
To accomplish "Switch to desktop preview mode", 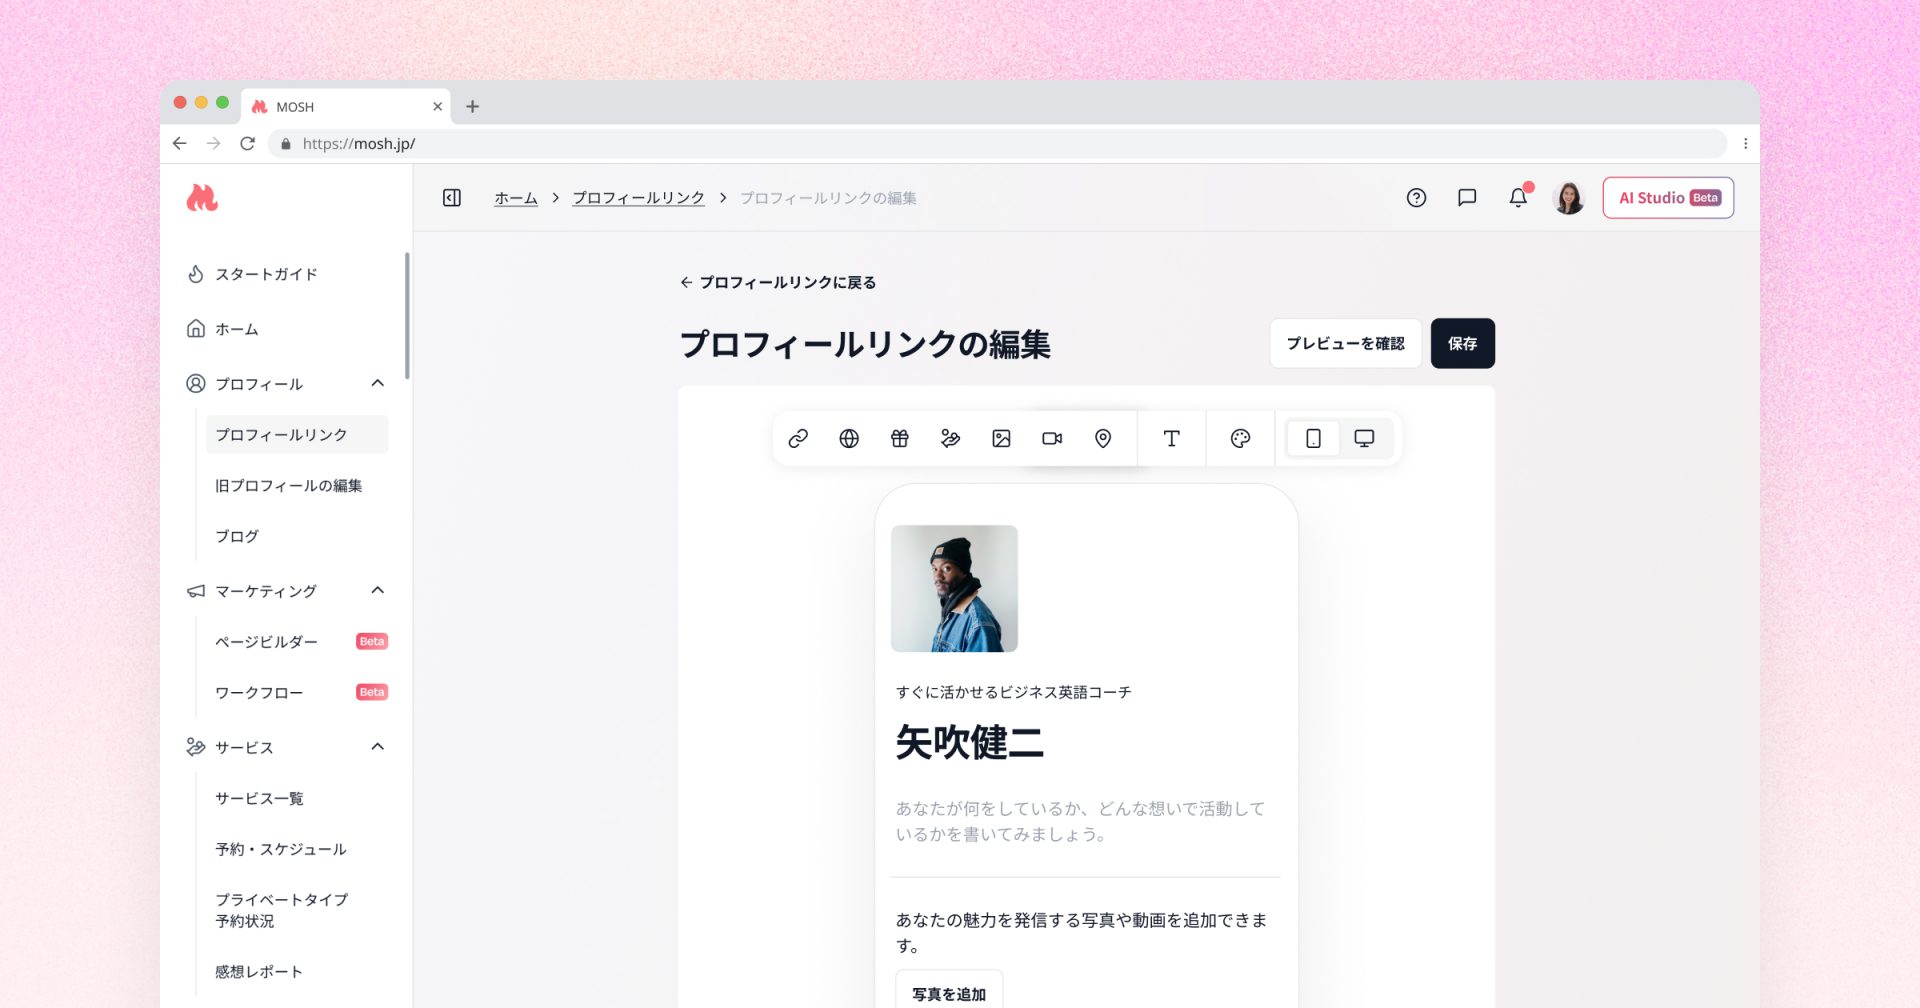I will click(x=1364, y=438).
